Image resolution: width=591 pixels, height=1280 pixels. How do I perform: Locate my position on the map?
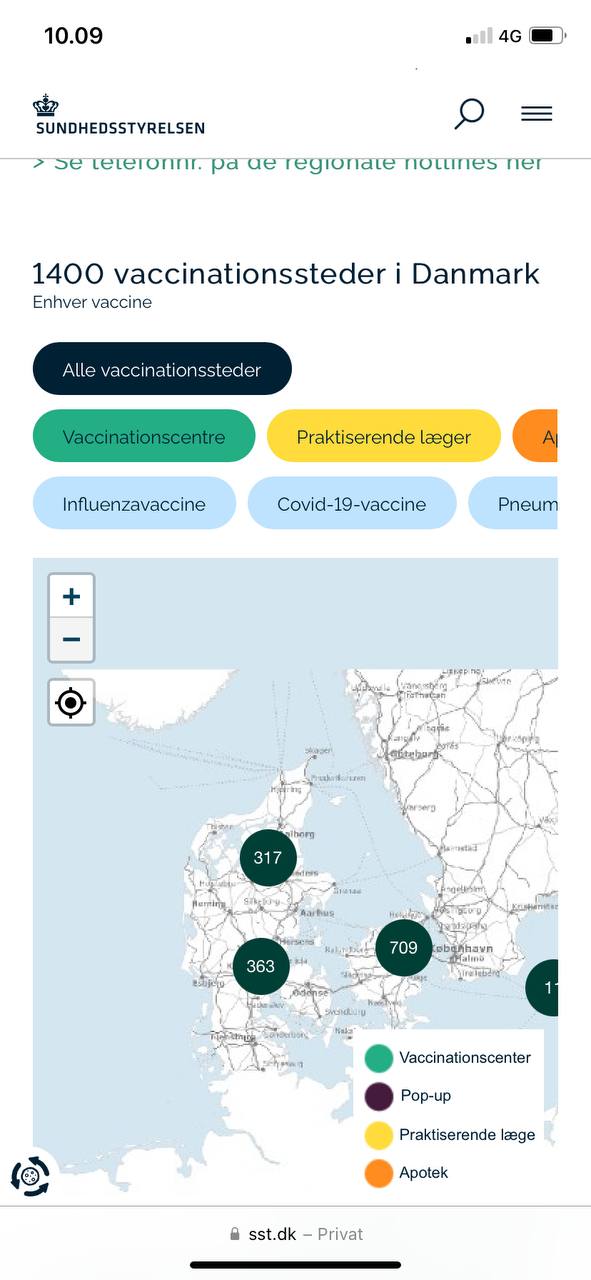tap(72, 702)
